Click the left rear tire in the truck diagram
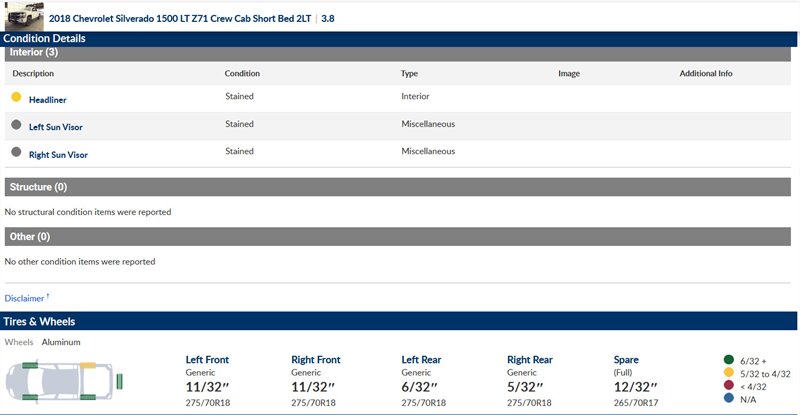800x415 pixels. 87,396
